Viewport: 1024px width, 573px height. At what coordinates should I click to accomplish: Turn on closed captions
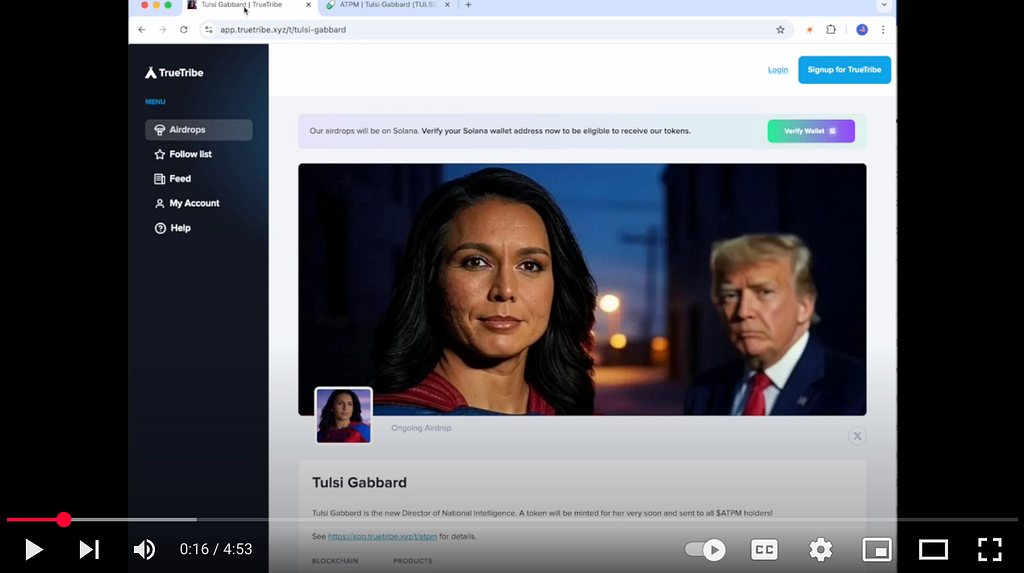tap(764, 549)
